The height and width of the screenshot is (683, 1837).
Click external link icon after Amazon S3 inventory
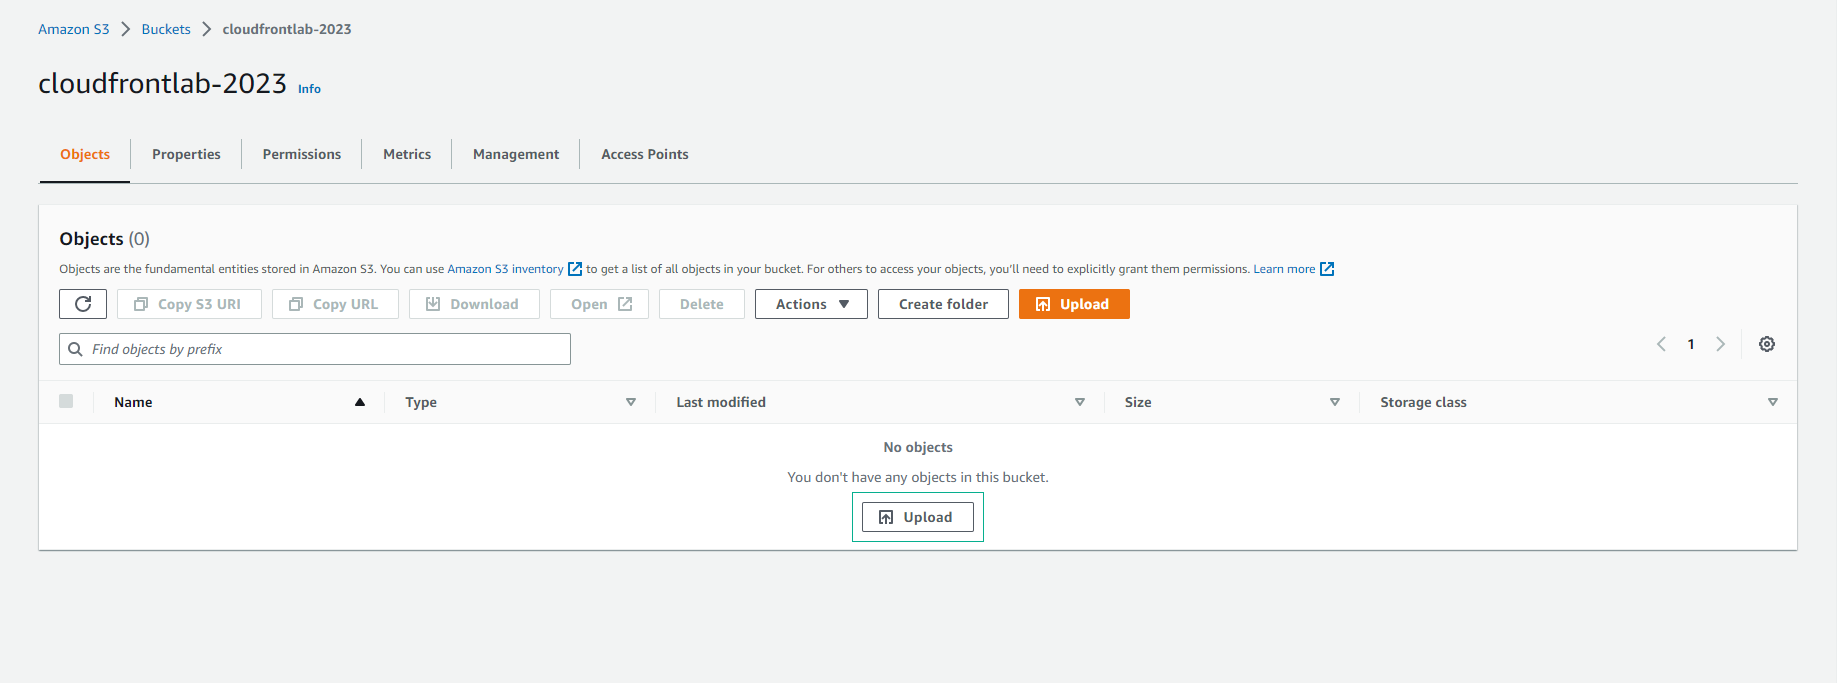pyautogui.click(x=575, y=269)
